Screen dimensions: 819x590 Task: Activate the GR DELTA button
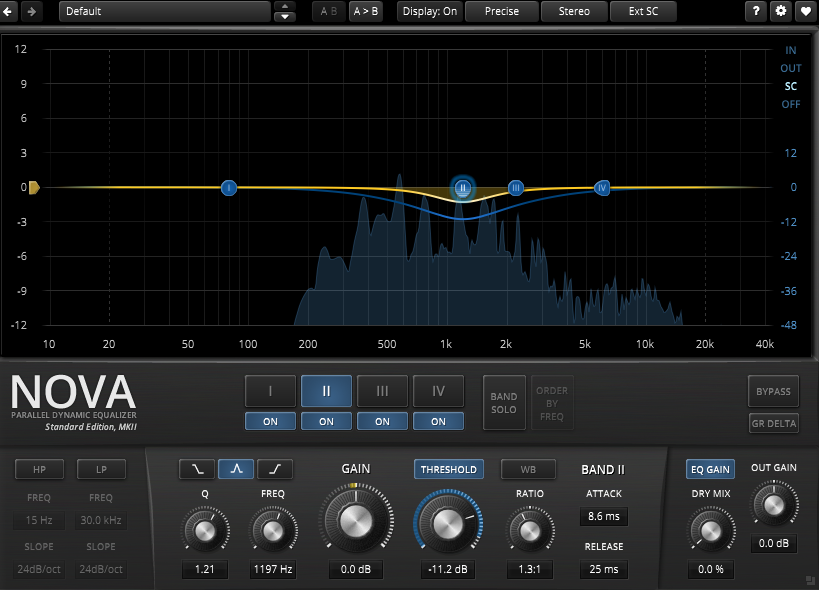point(773,423)
